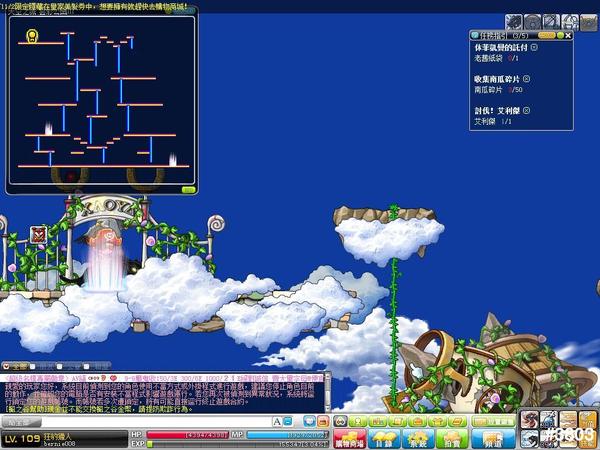The width and height of the screenshot is (600, 450).
Task: Click the second top-row quick slot icon
Action: point(549,419)
